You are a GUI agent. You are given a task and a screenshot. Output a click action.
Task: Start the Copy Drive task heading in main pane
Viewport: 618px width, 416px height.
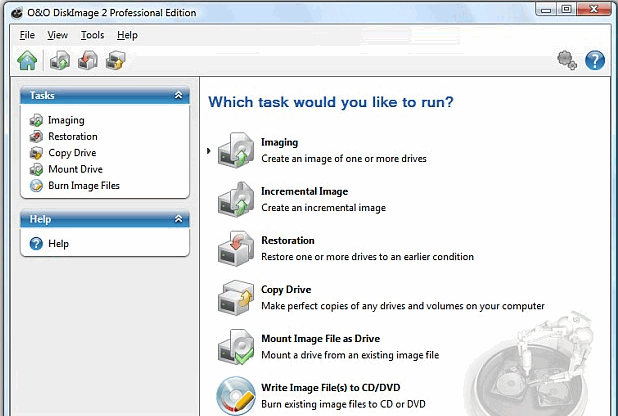click(x=286, y=290)
